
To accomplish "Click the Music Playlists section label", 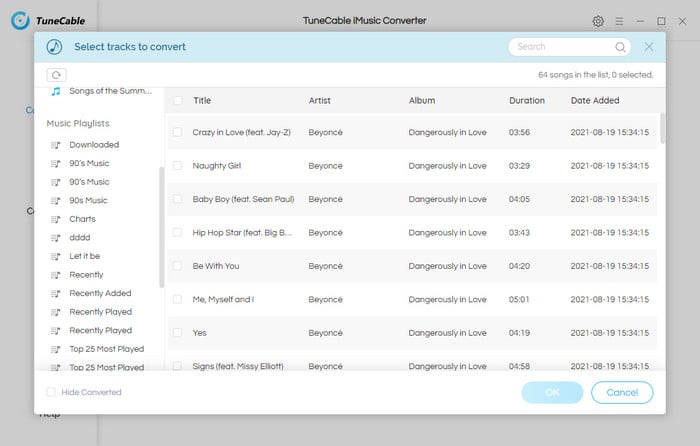I will (x=78, y=123).
